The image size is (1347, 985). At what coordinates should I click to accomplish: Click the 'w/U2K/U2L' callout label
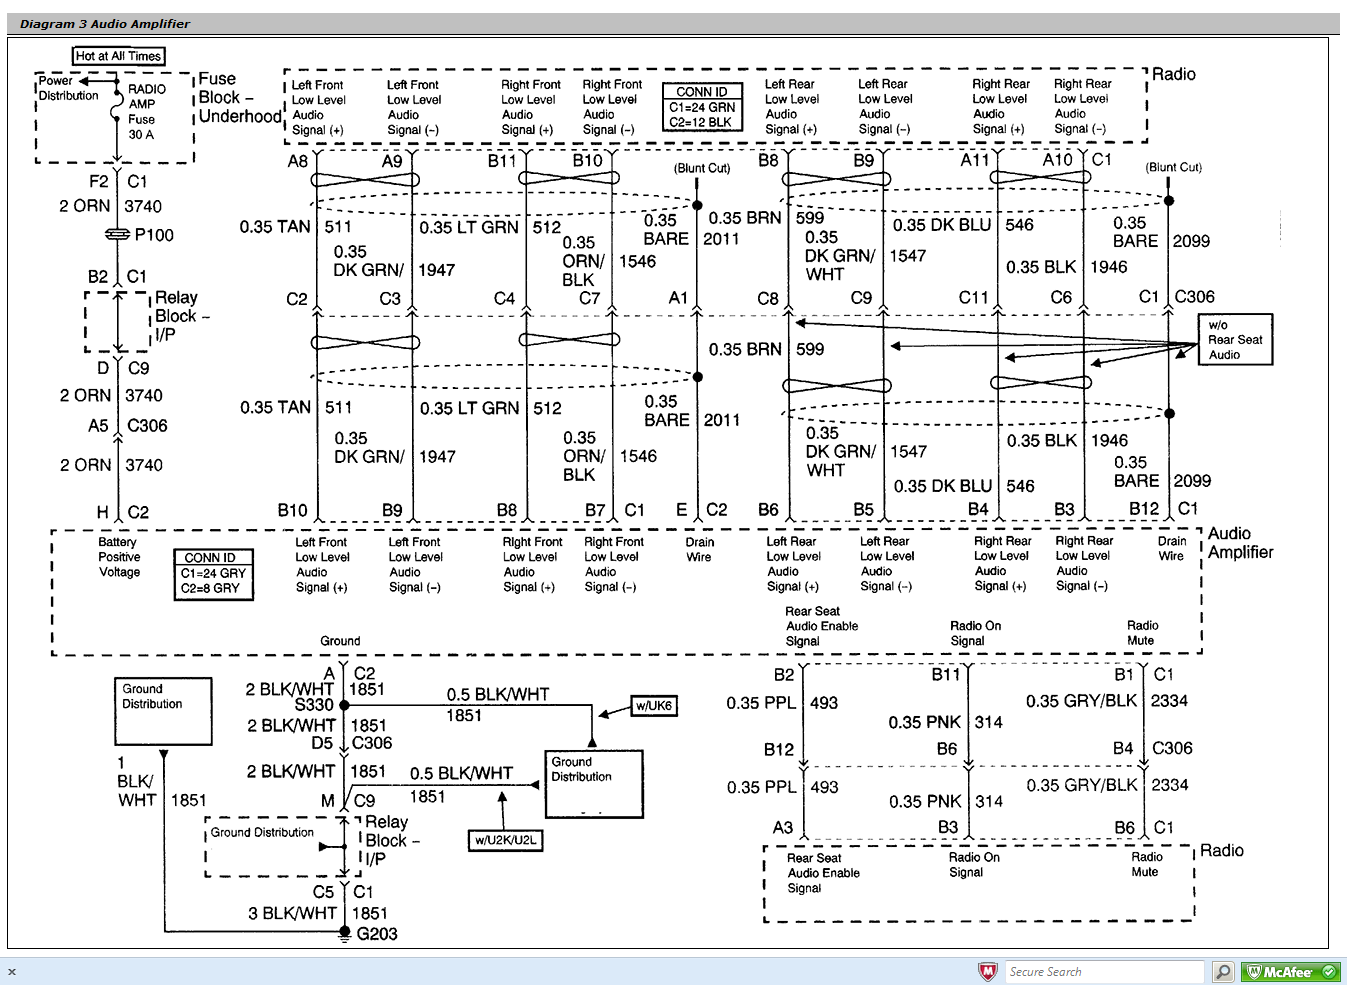pos(505,840)
